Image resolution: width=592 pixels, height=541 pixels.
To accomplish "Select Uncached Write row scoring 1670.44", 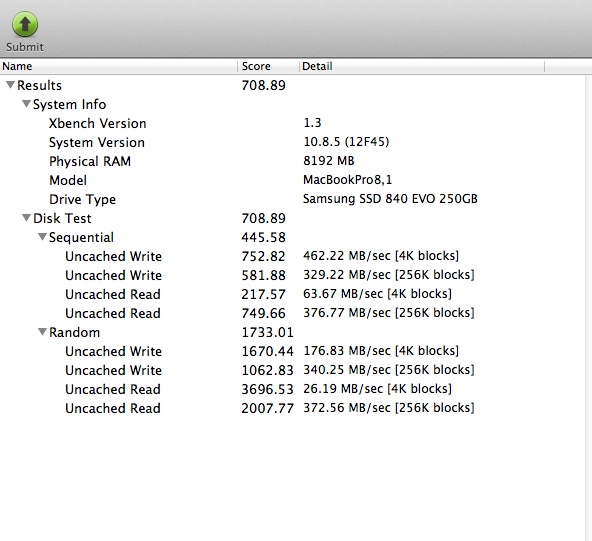I will pos(293,351).
